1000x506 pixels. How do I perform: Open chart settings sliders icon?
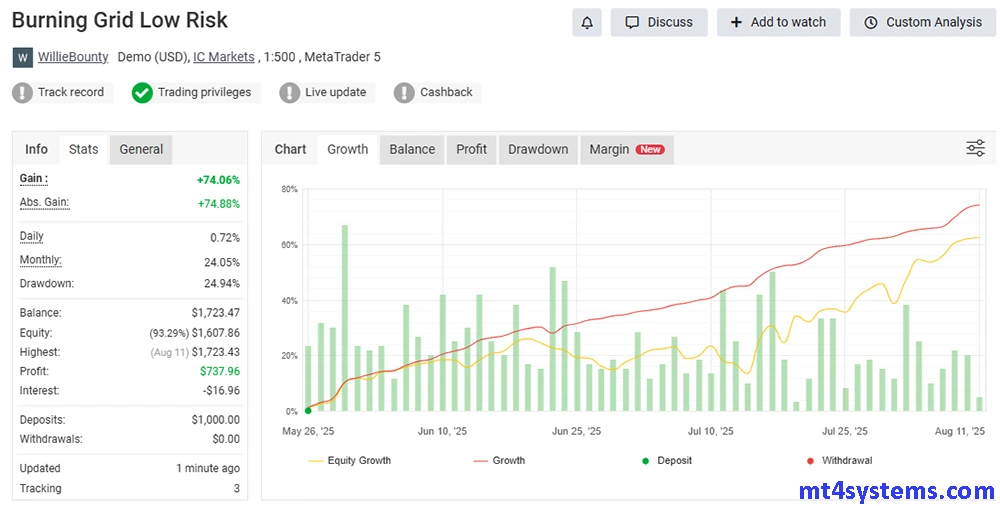click(975, 149)
